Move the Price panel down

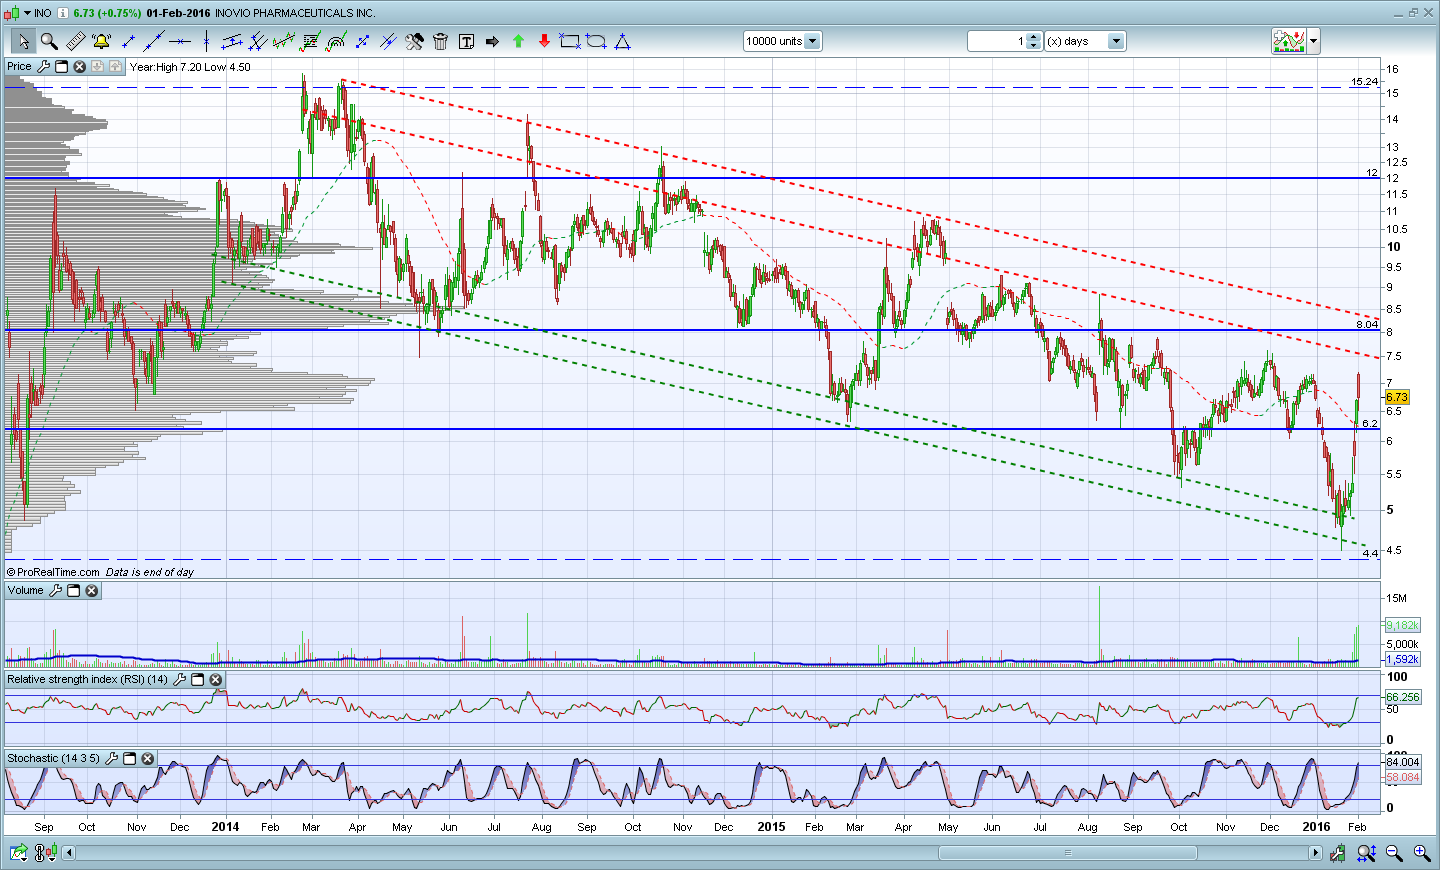tap(97, 67)
